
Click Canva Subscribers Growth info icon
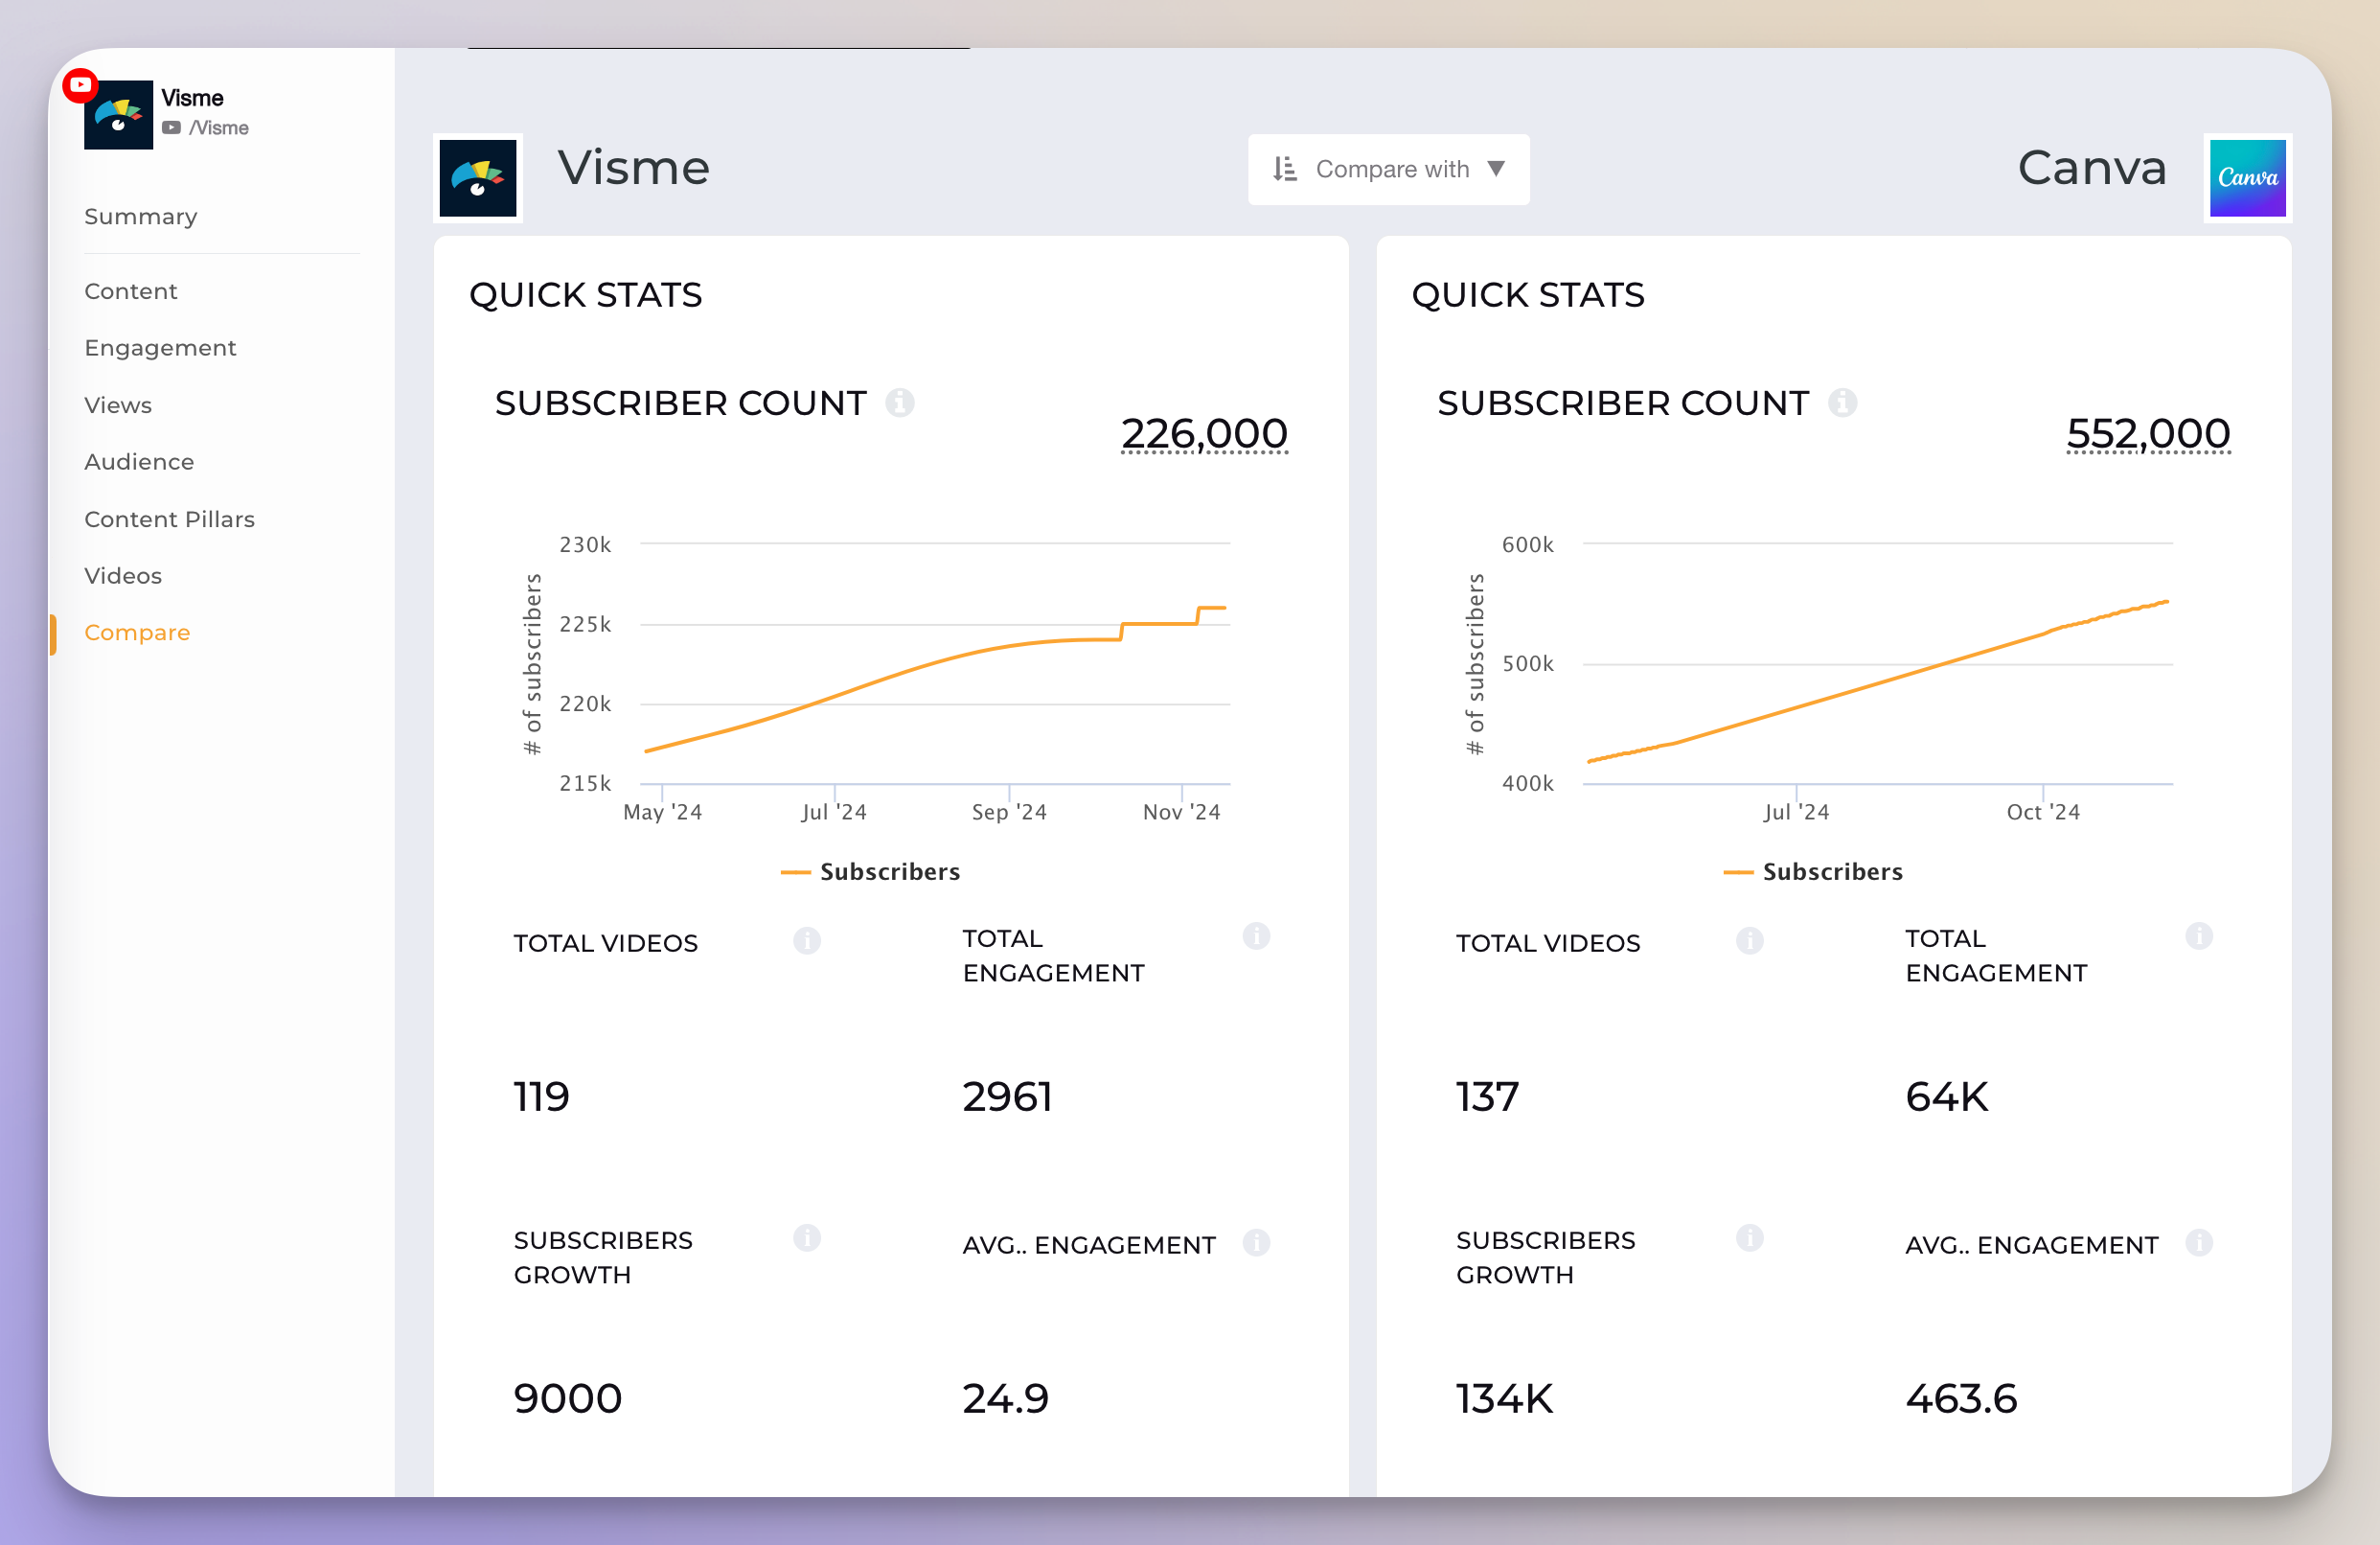click(1749, 1238)
